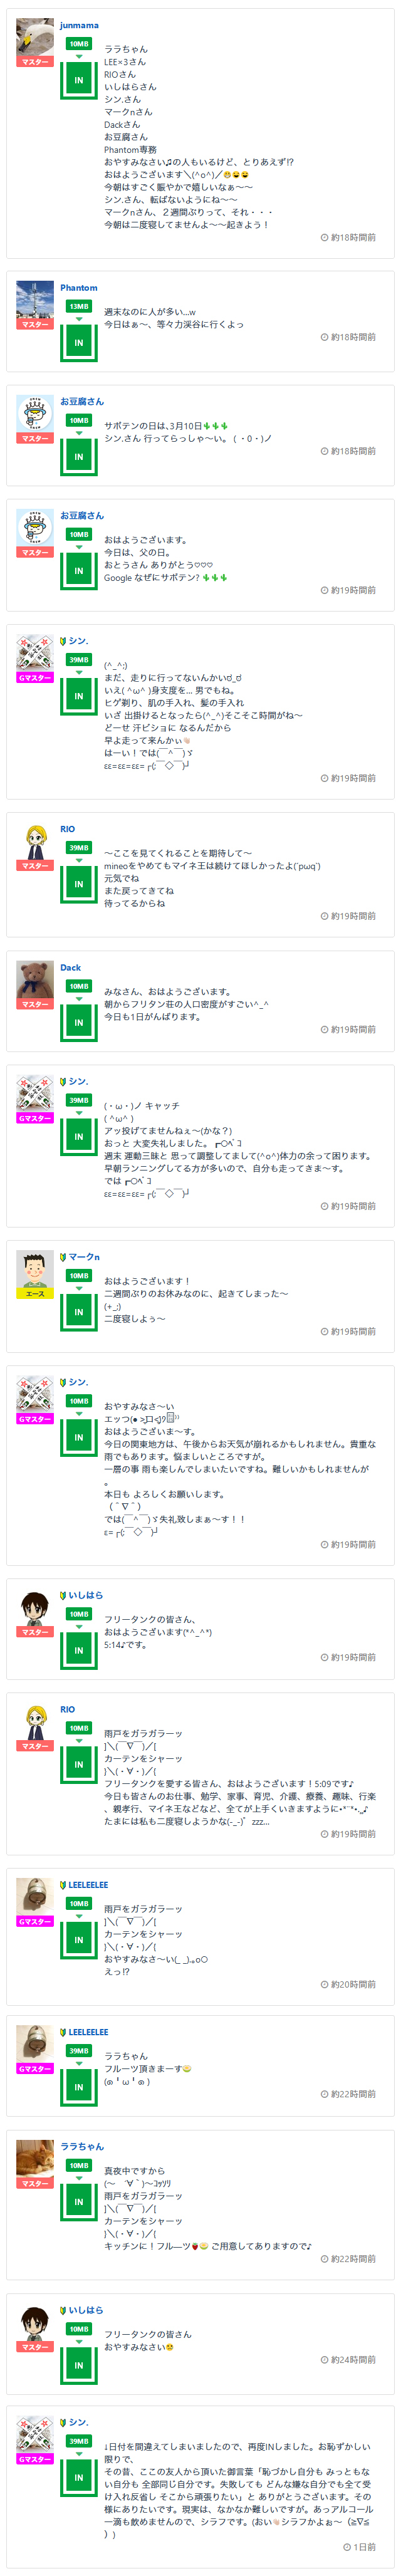Open the ララちゃん poster name link

click(x=82, y=2147)
